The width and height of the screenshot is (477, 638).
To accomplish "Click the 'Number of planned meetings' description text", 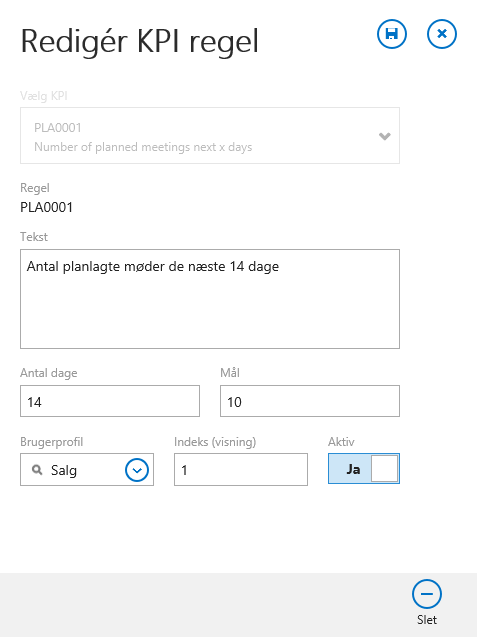I will [143, 147].
